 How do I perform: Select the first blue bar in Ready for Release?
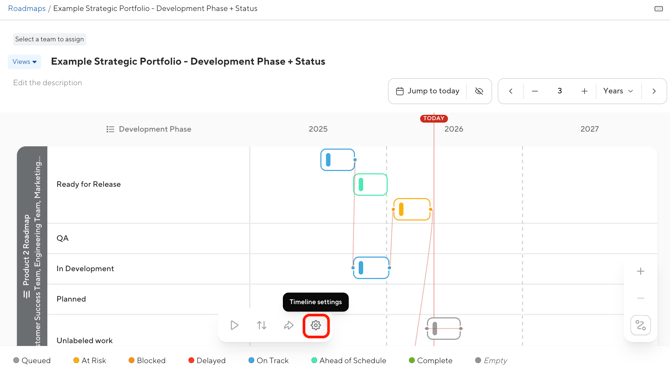(x=338, y=160)
